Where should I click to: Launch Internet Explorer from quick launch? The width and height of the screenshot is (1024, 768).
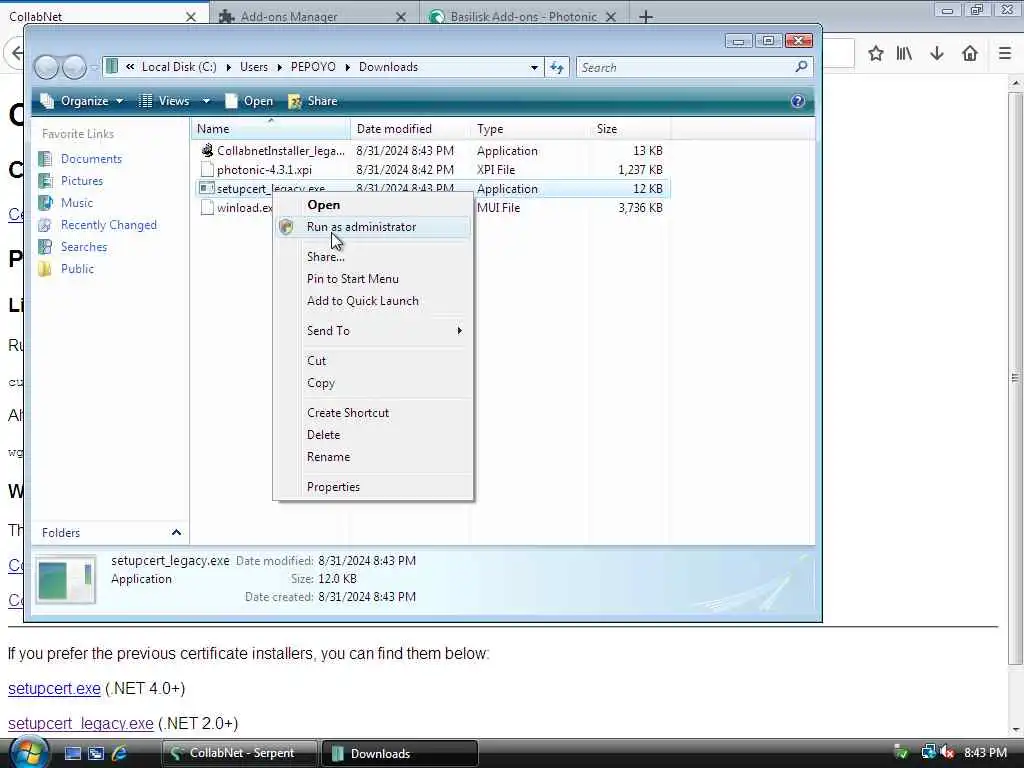coord(119,753)
